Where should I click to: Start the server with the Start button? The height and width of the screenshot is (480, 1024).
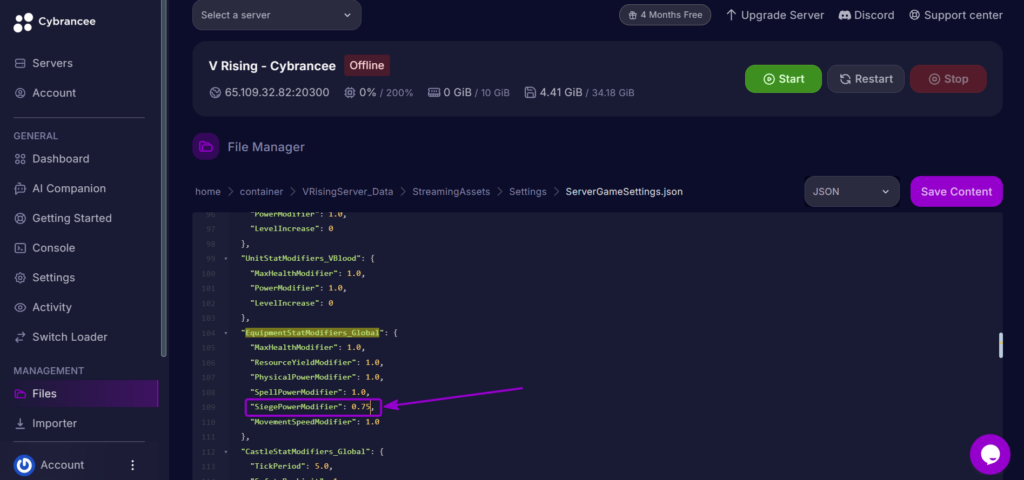pos(783,79)
